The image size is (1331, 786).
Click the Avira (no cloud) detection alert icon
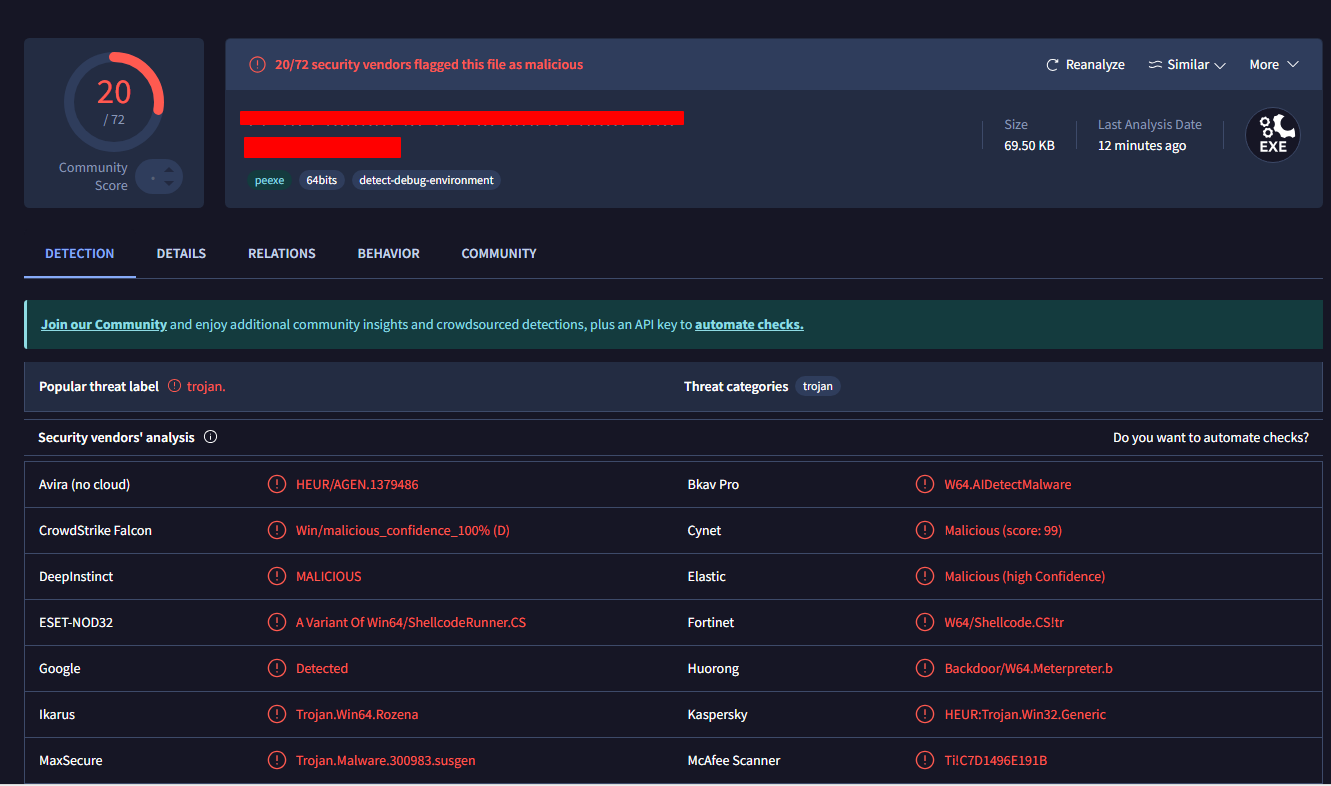coord(277,484)
